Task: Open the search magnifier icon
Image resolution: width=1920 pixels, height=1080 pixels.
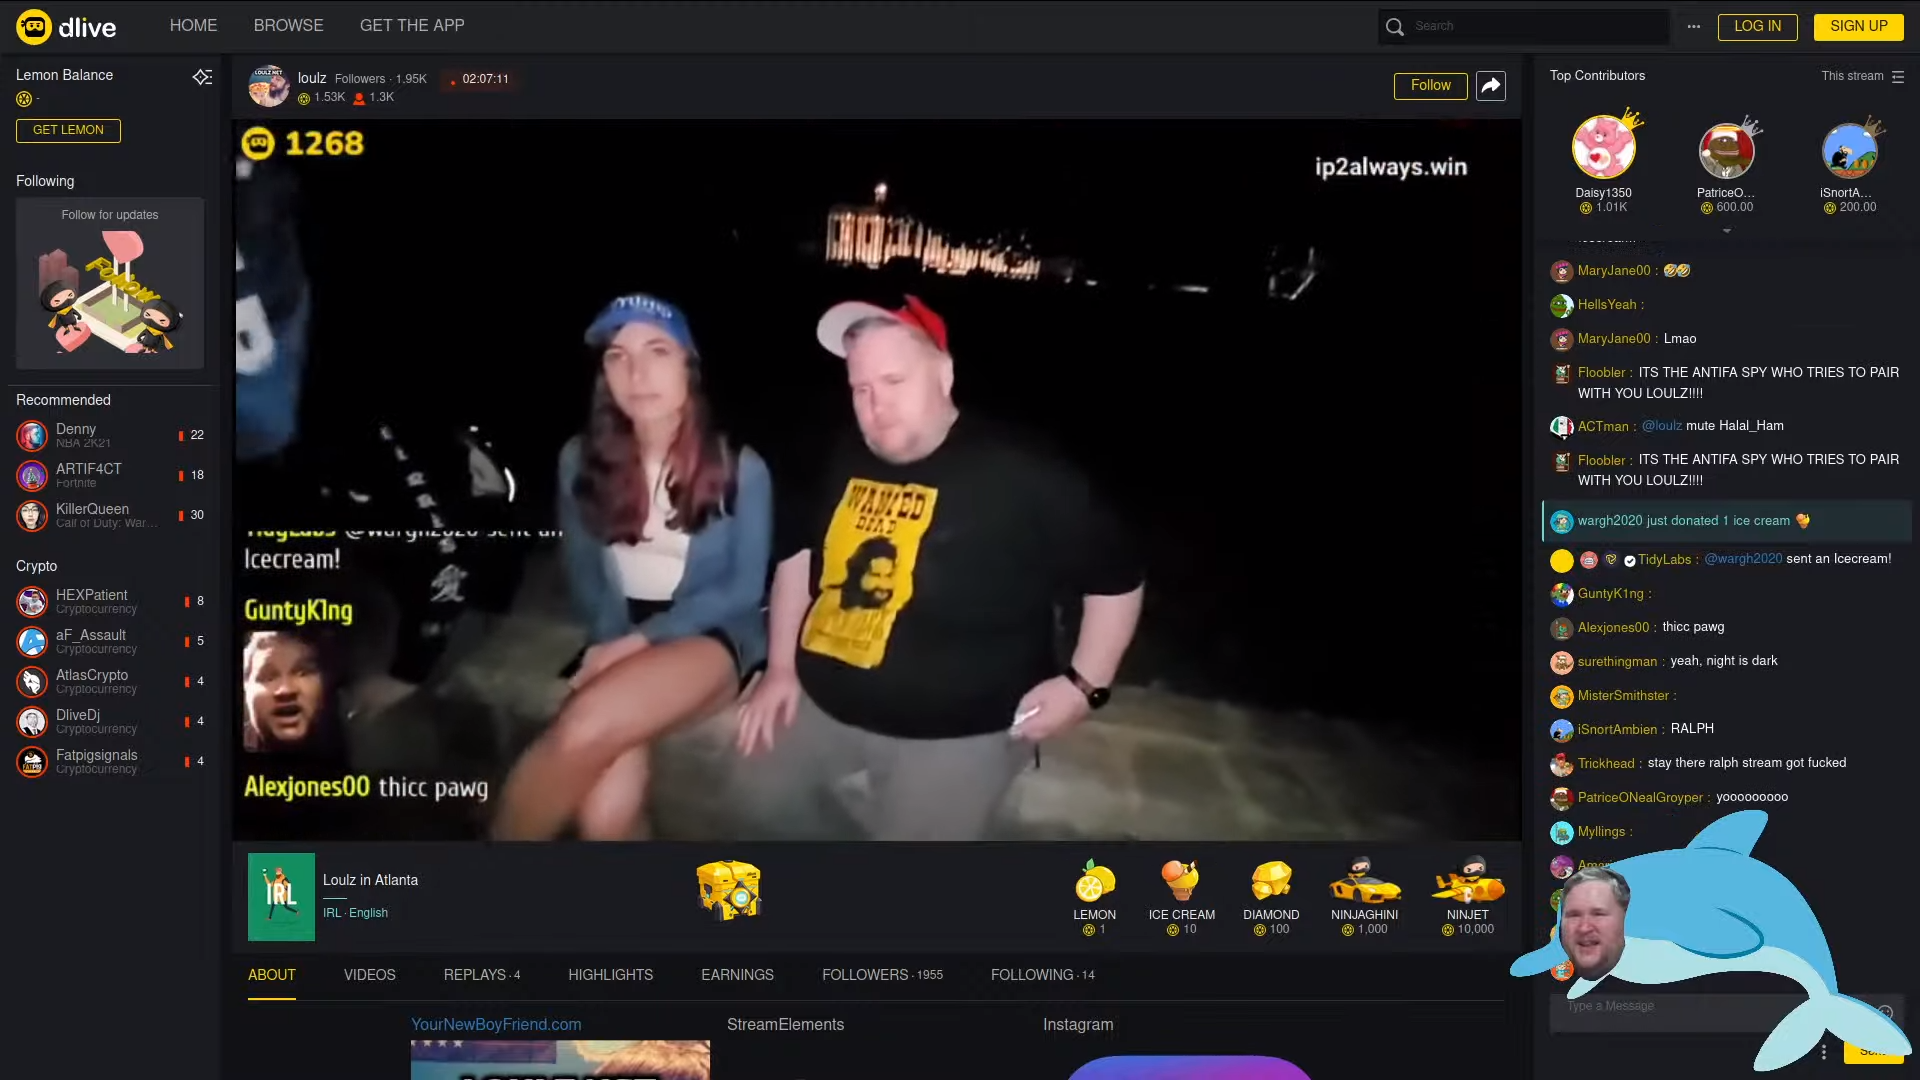Action: click(x=1395, y=27)
